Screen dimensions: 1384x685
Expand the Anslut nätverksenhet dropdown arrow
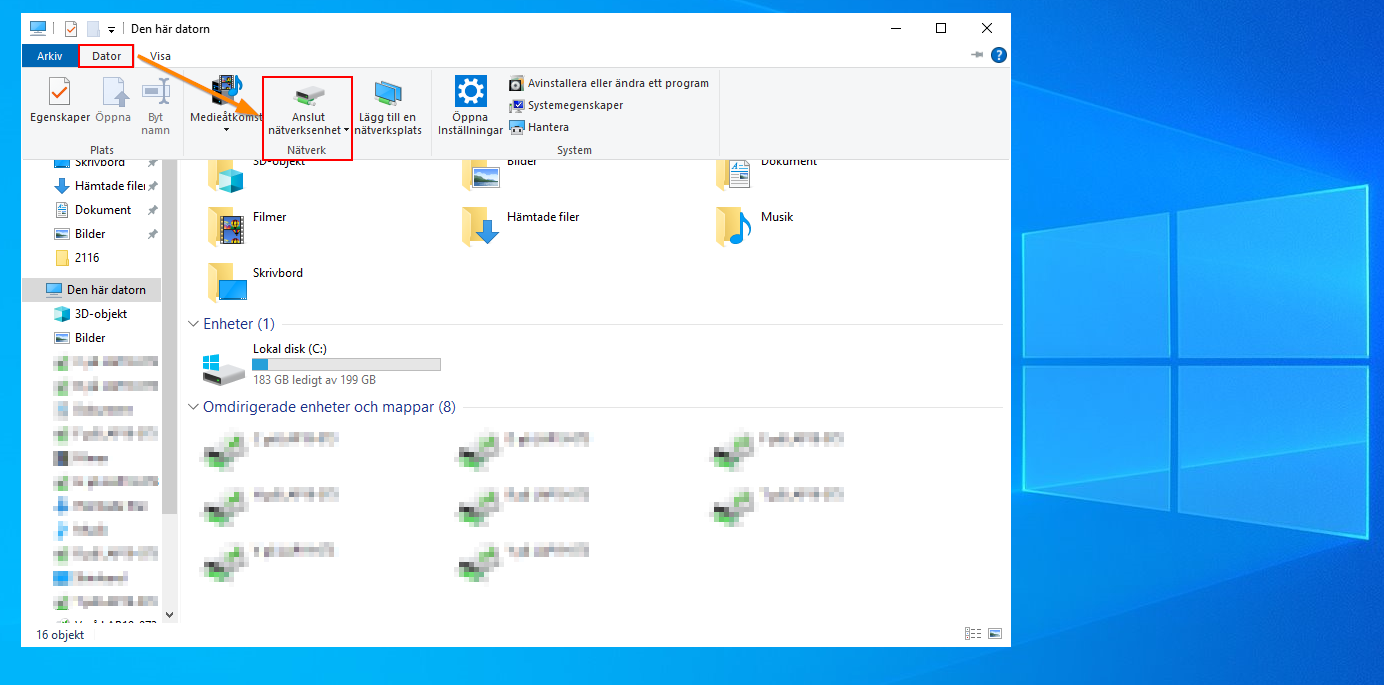point(346,130)
